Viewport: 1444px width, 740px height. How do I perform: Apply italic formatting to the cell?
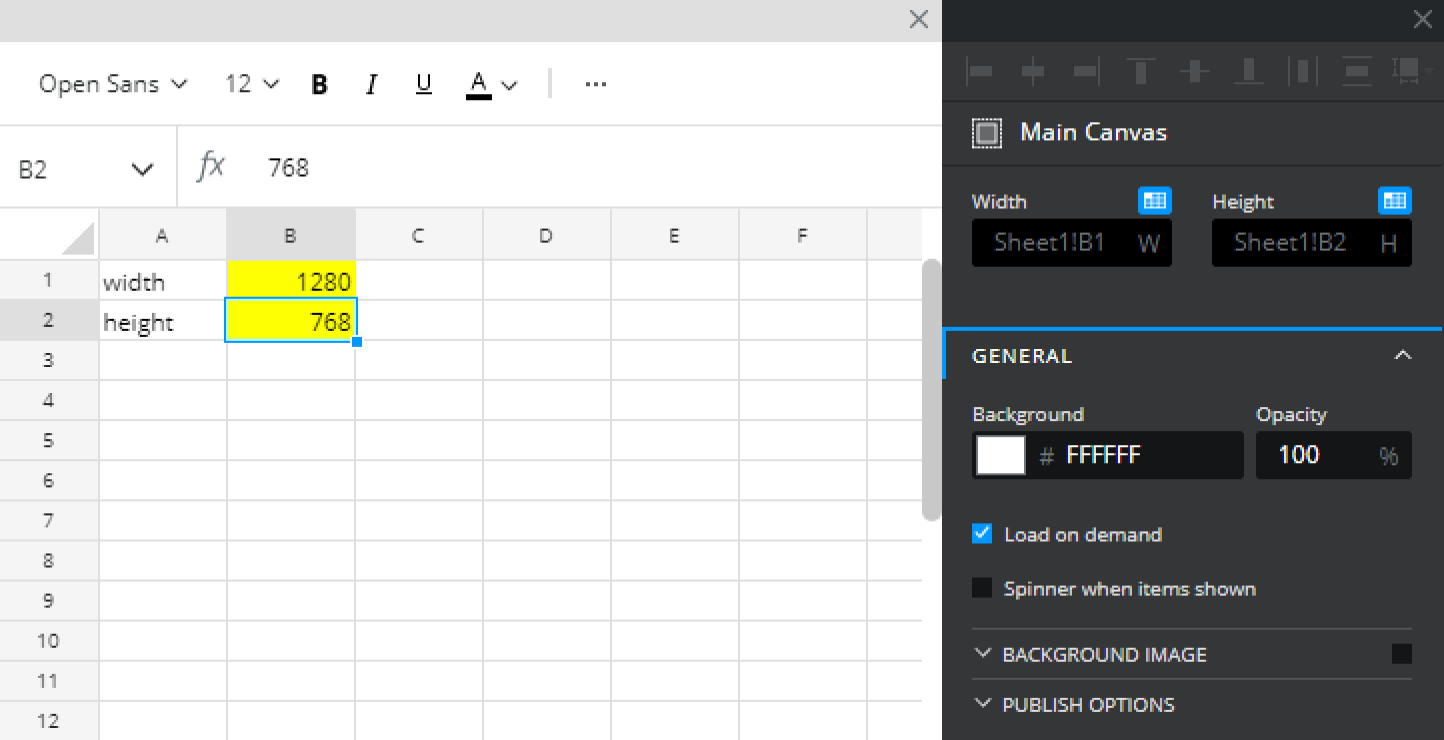point(371,85)
